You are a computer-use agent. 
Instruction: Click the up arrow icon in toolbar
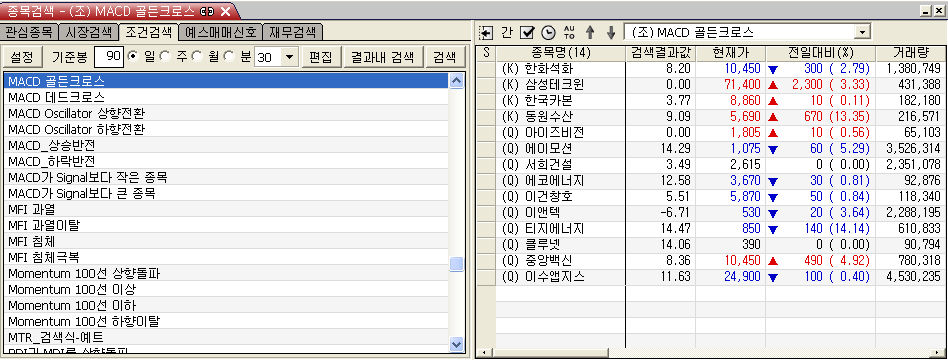tap(590, 32)
